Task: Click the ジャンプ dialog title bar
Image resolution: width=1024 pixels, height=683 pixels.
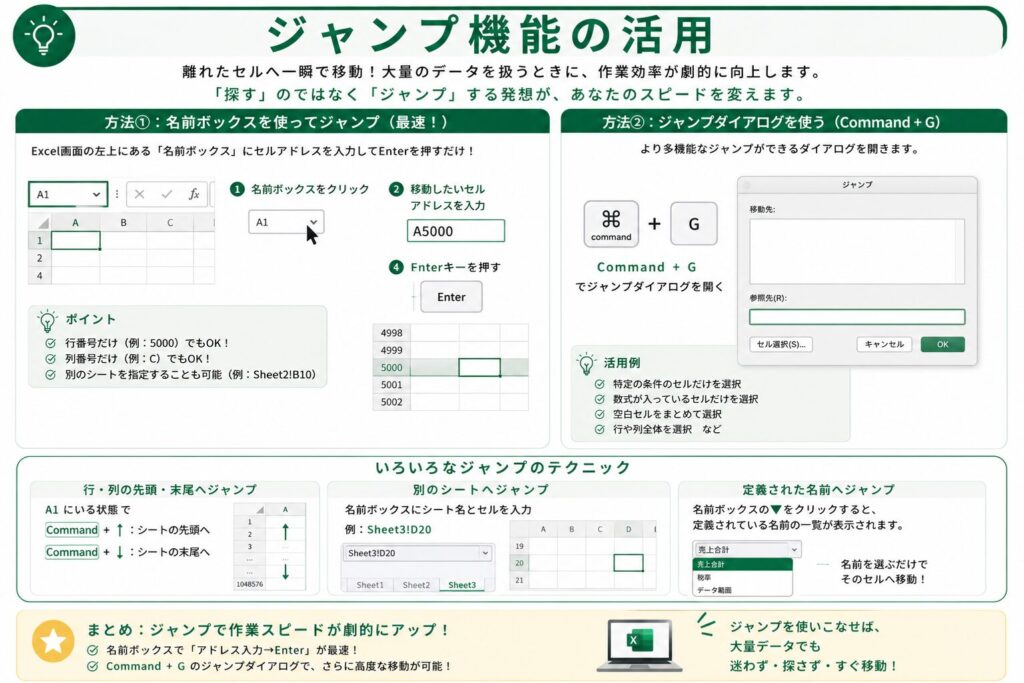Action: tap(857, 185)
